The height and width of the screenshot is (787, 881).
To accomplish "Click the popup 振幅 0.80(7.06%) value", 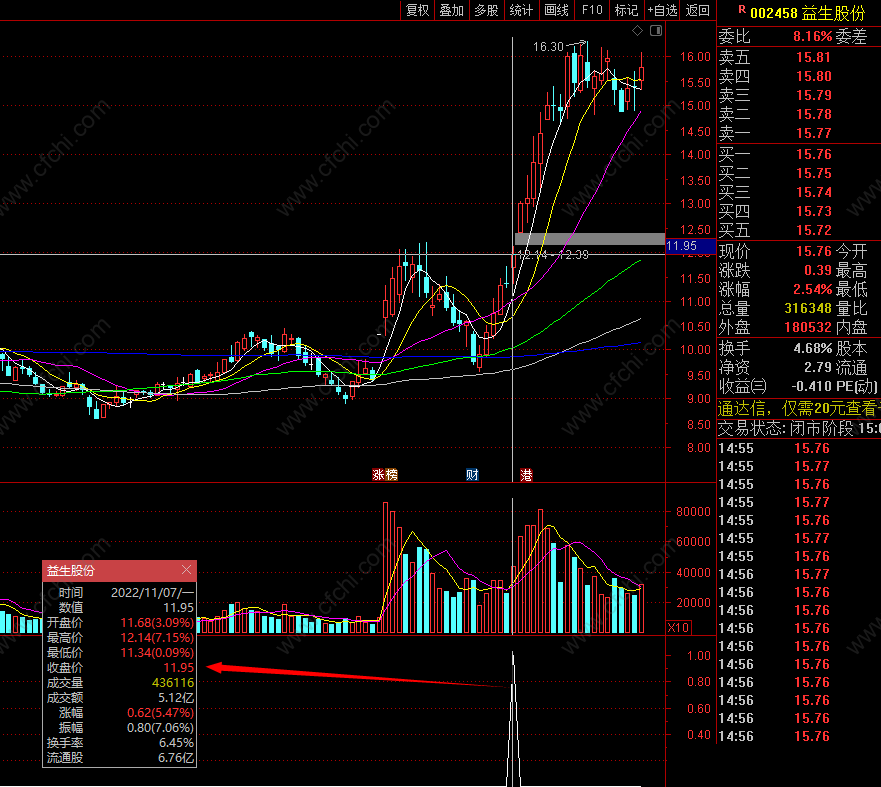I will 160,728.
